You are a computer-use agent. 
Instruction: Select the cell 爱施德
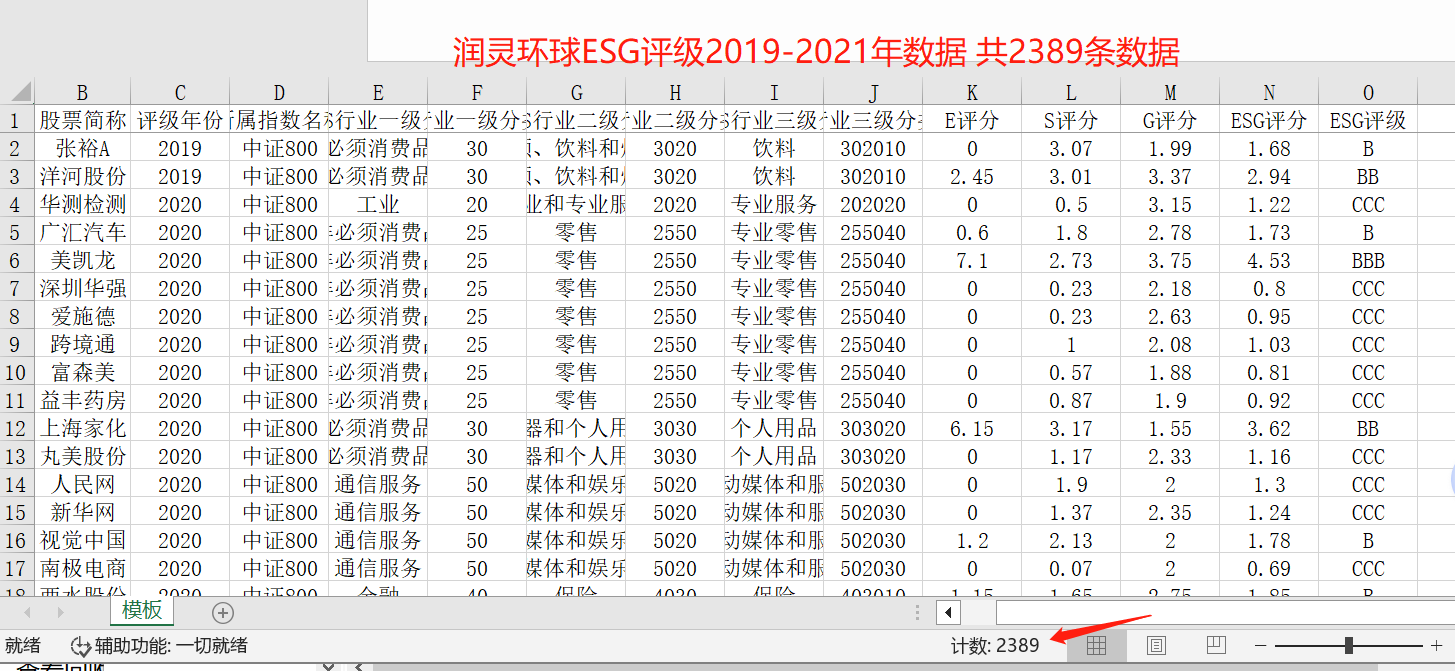[x=83, y=317]
